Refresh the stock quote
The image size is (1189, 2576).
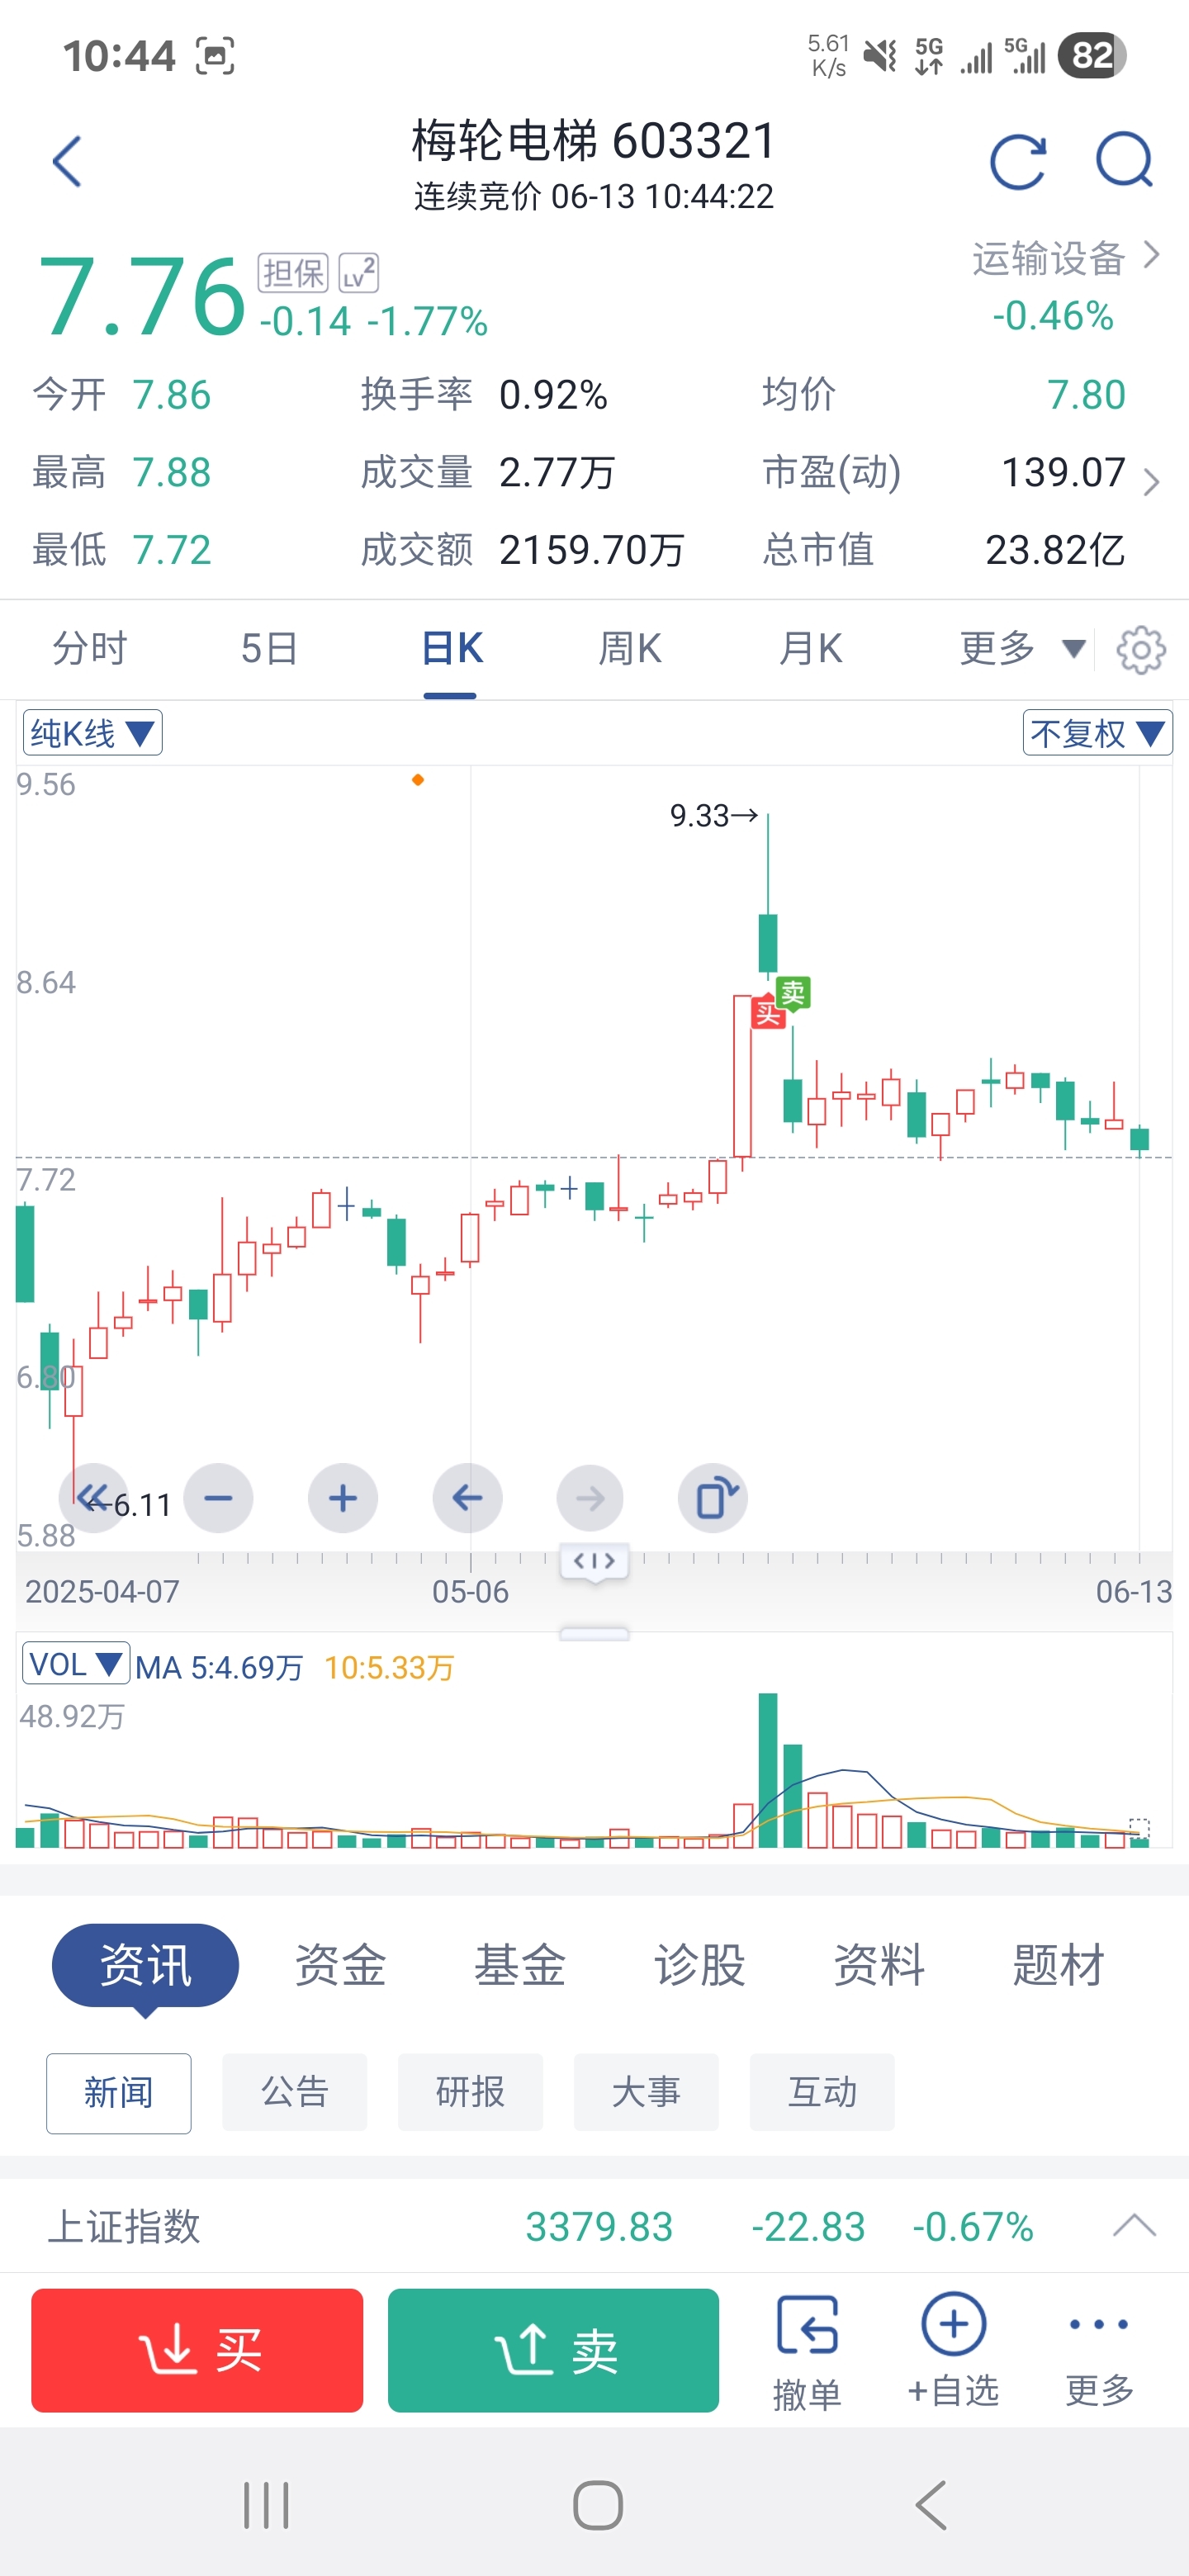(x=1018, y=161)
